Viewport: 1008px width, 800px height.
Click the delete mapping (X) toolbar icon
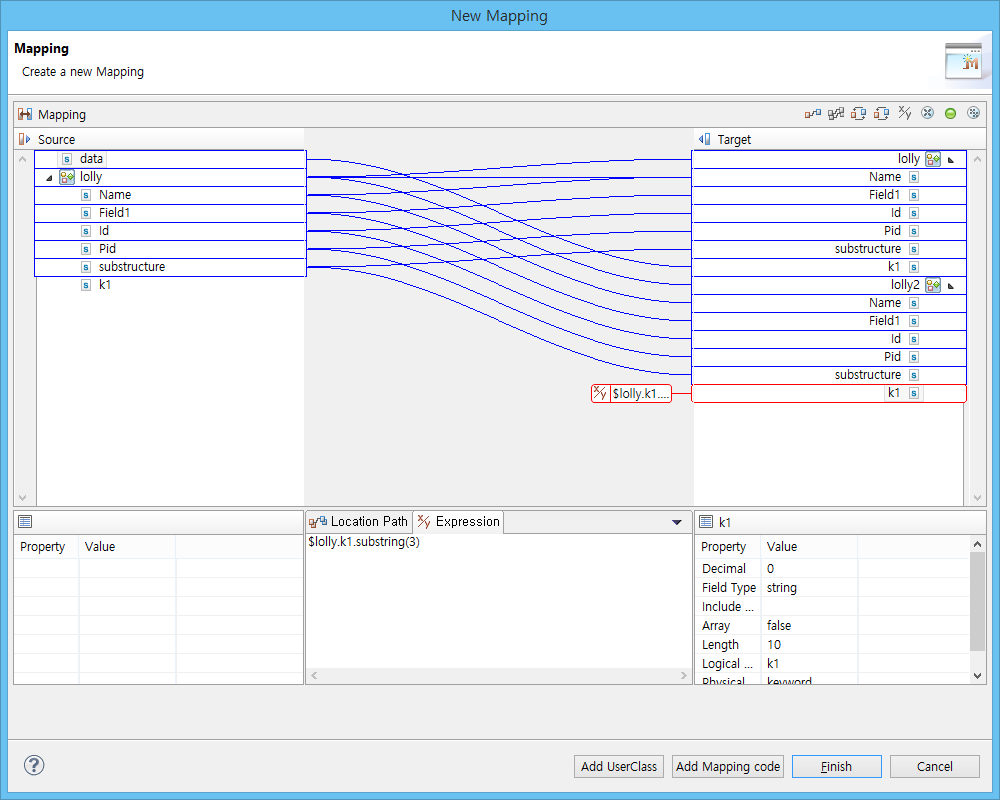(x=928, y=113)
